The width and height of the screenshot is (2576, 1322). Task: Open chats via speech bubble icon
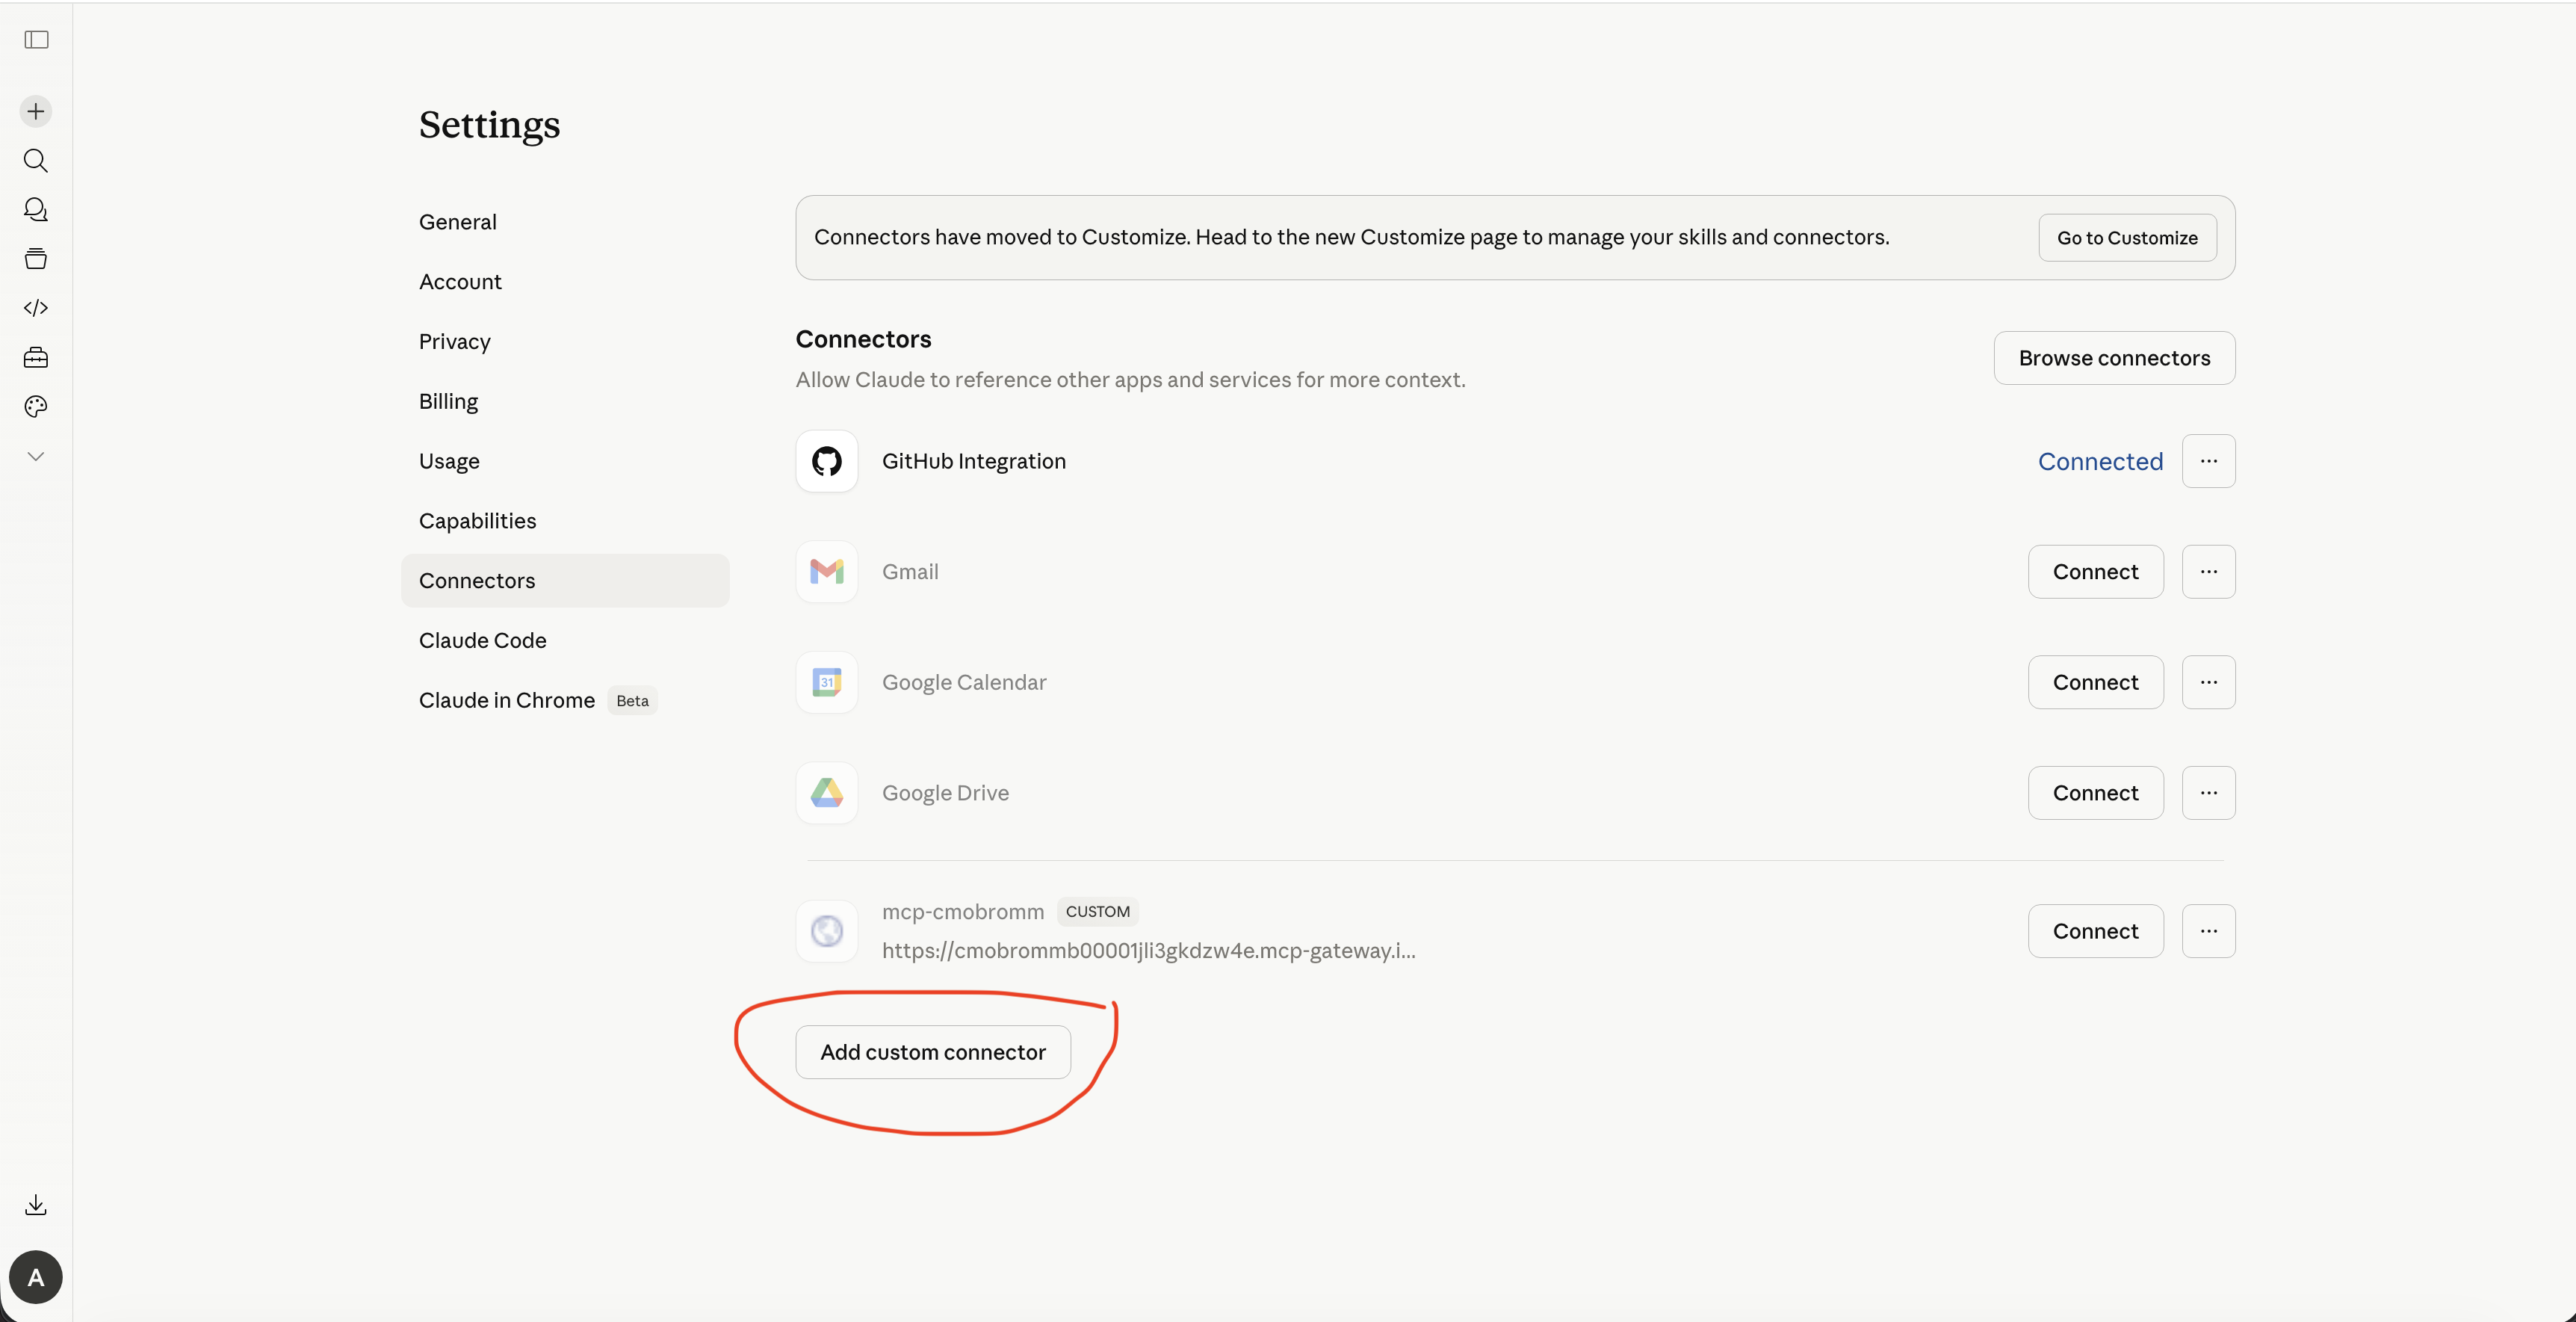[36, 209]
